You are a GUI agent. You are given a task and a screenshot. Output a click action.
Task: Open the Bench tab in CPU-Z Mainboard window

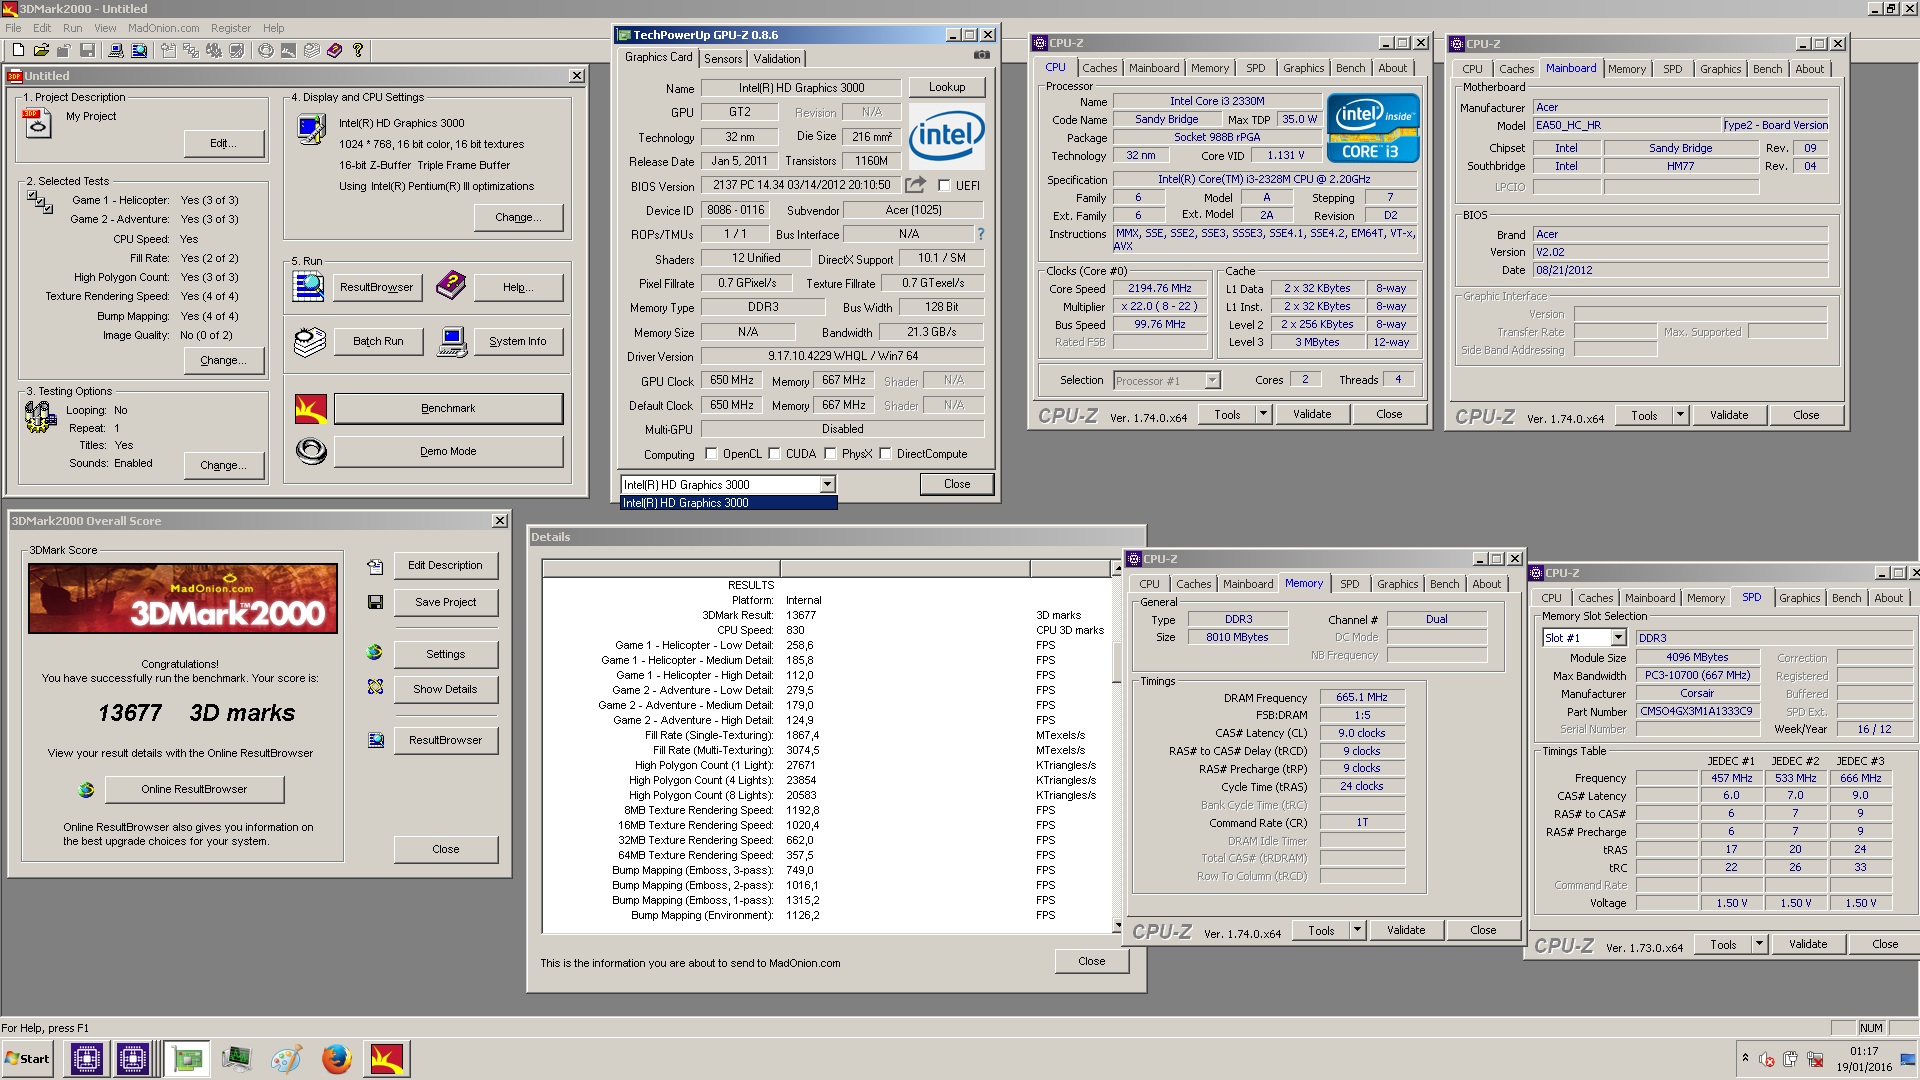click(1767, 69)
